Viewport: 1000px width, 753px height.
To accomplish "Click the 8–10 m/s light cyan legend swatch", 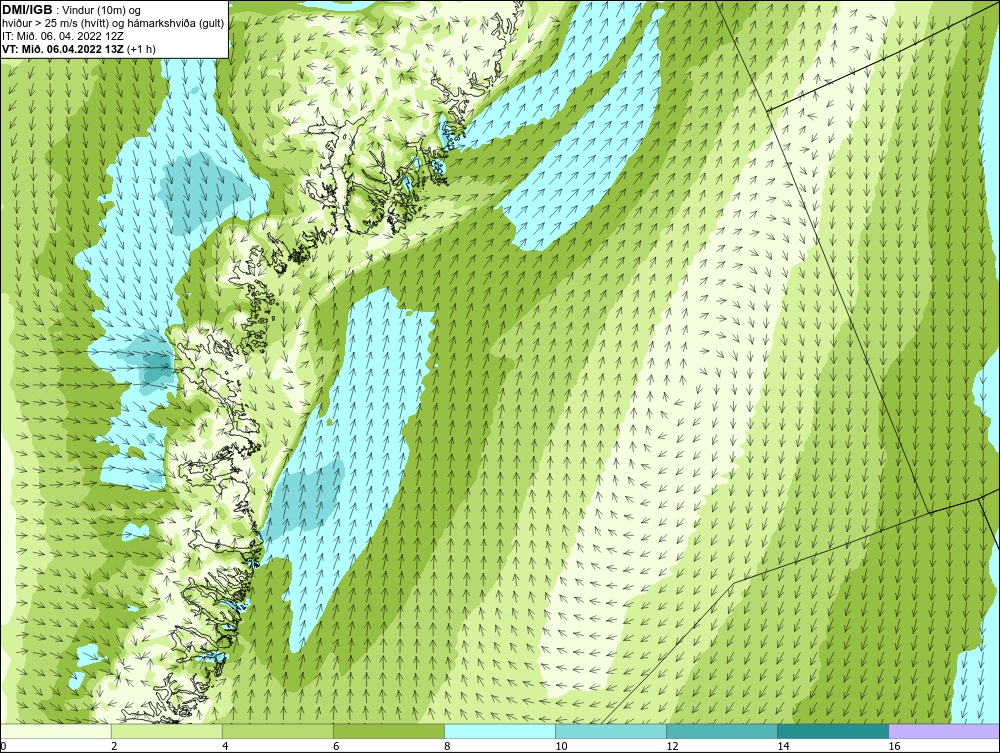I will 500,731.
